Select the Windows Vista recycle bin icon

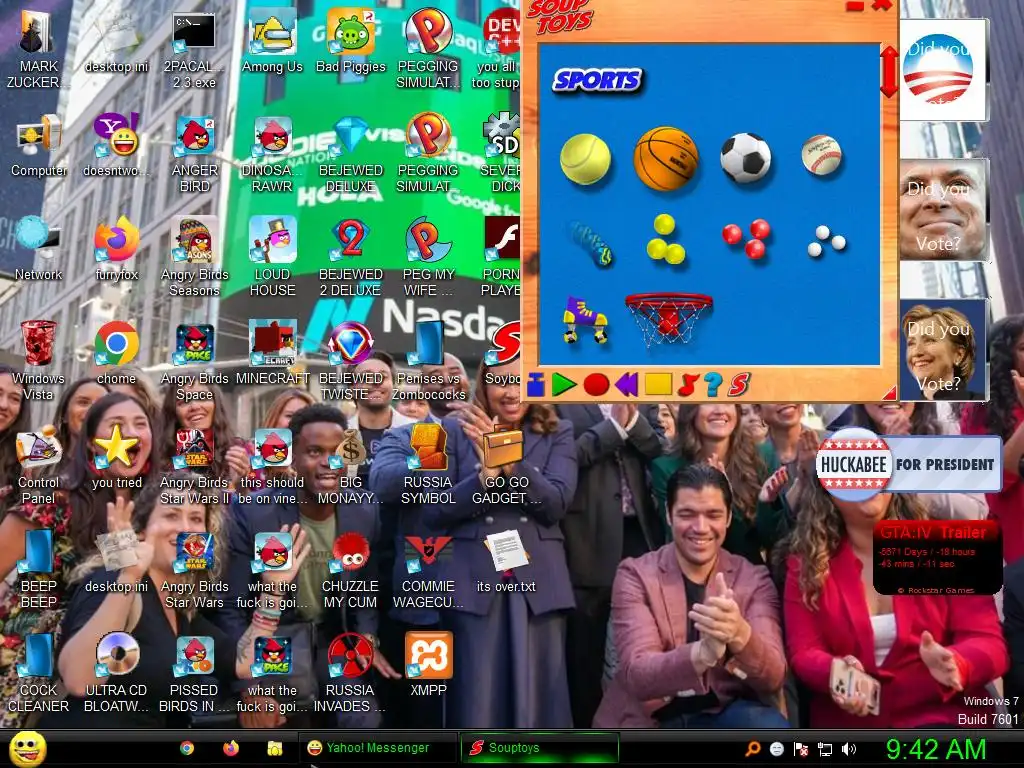click(39, 361)
